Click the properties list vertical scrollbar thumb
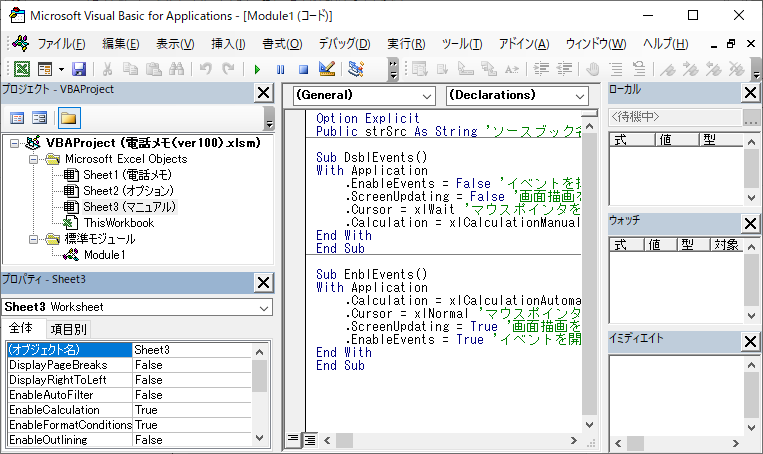The height and width of the screenshot is (454, 763). pos(259,376)
